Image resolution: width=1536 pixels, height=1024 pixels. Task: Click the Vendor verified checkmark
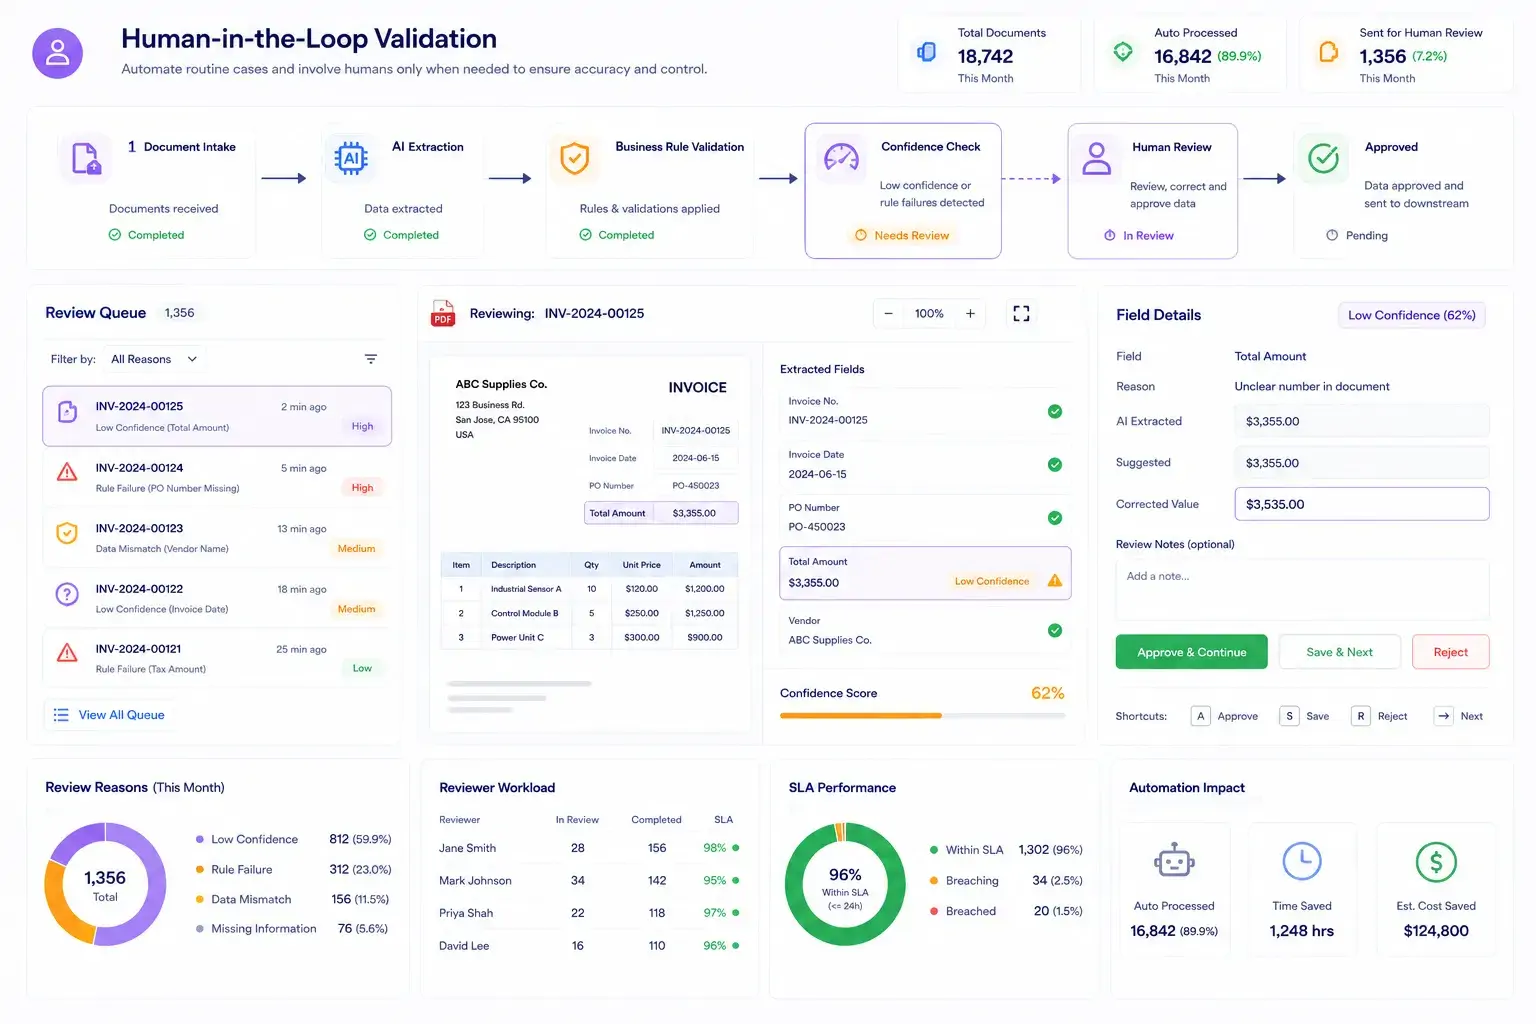click(x=1055, y=630)
